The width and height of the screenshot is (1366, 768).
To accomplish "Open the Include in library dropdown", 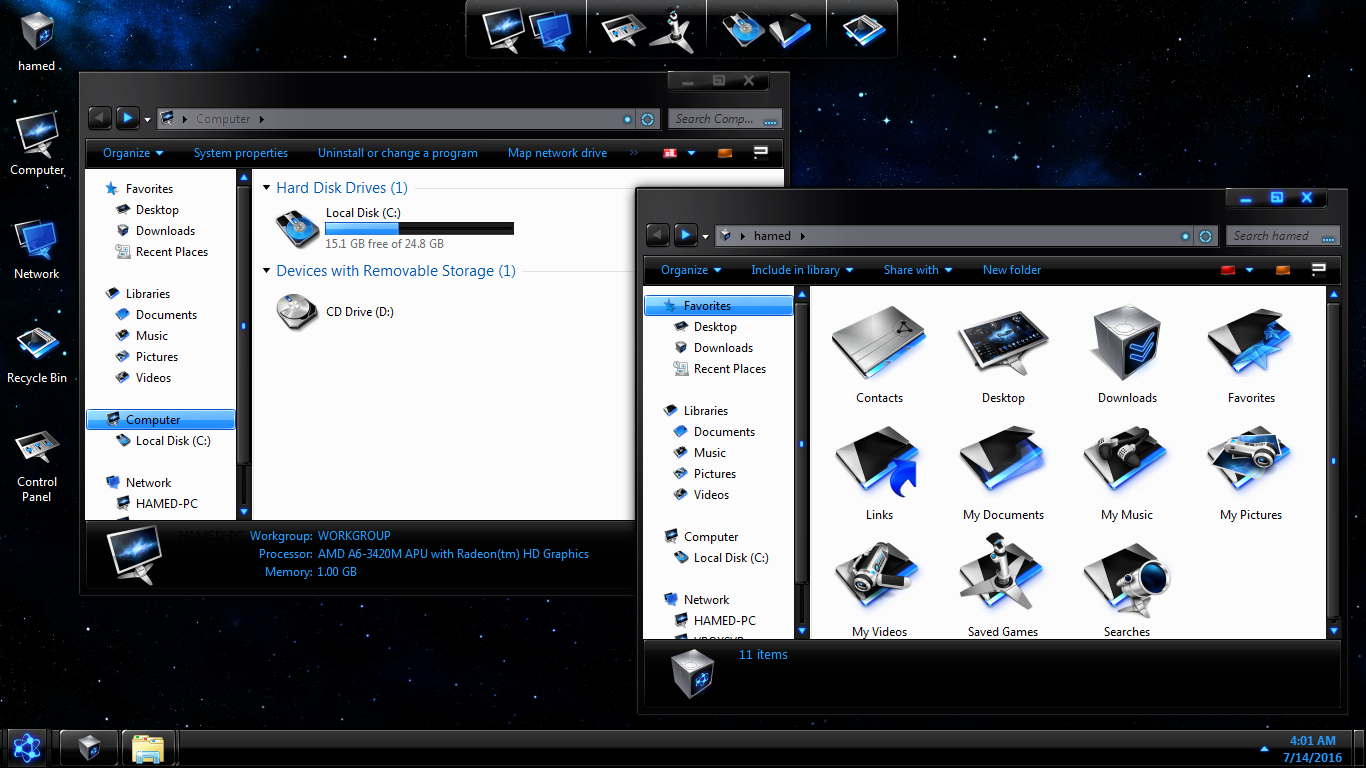I will [802, 270].
